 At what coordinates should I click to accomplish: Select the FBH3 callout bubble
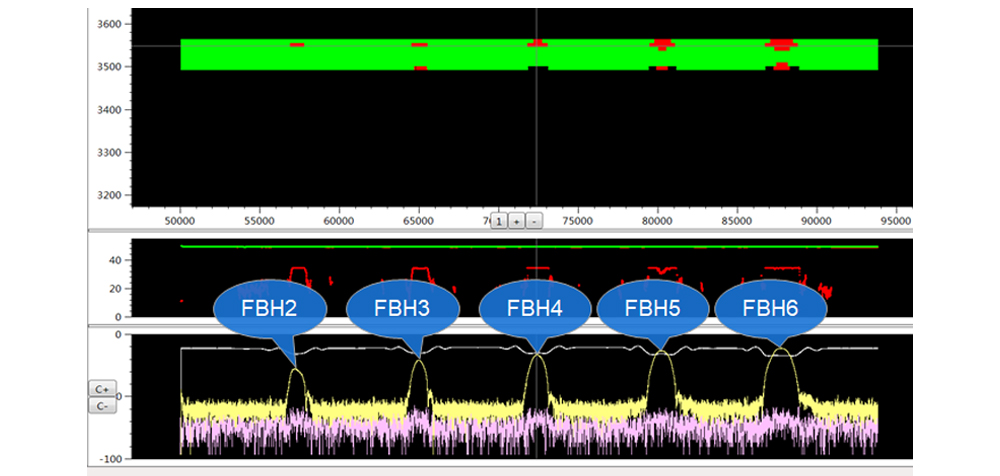click(x=402, y=308)
